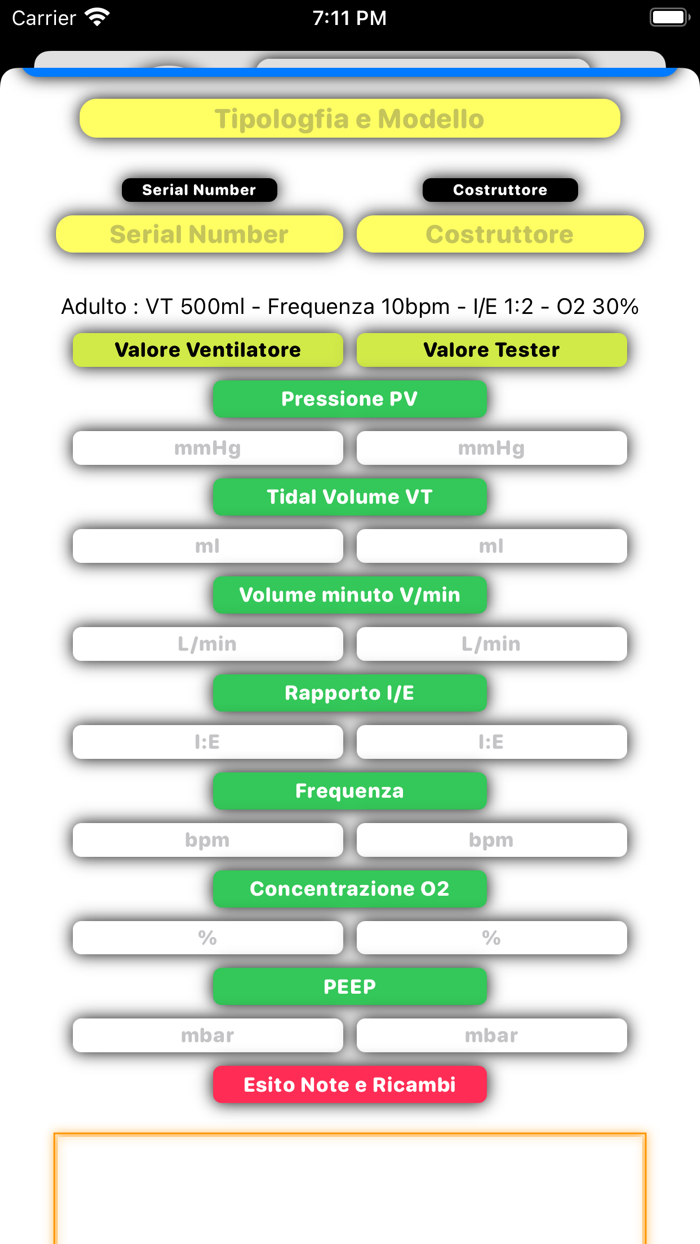Tap the Rapporto I/E label
This screenshot has width=700, height=1244.
click(x=350, y=693)
